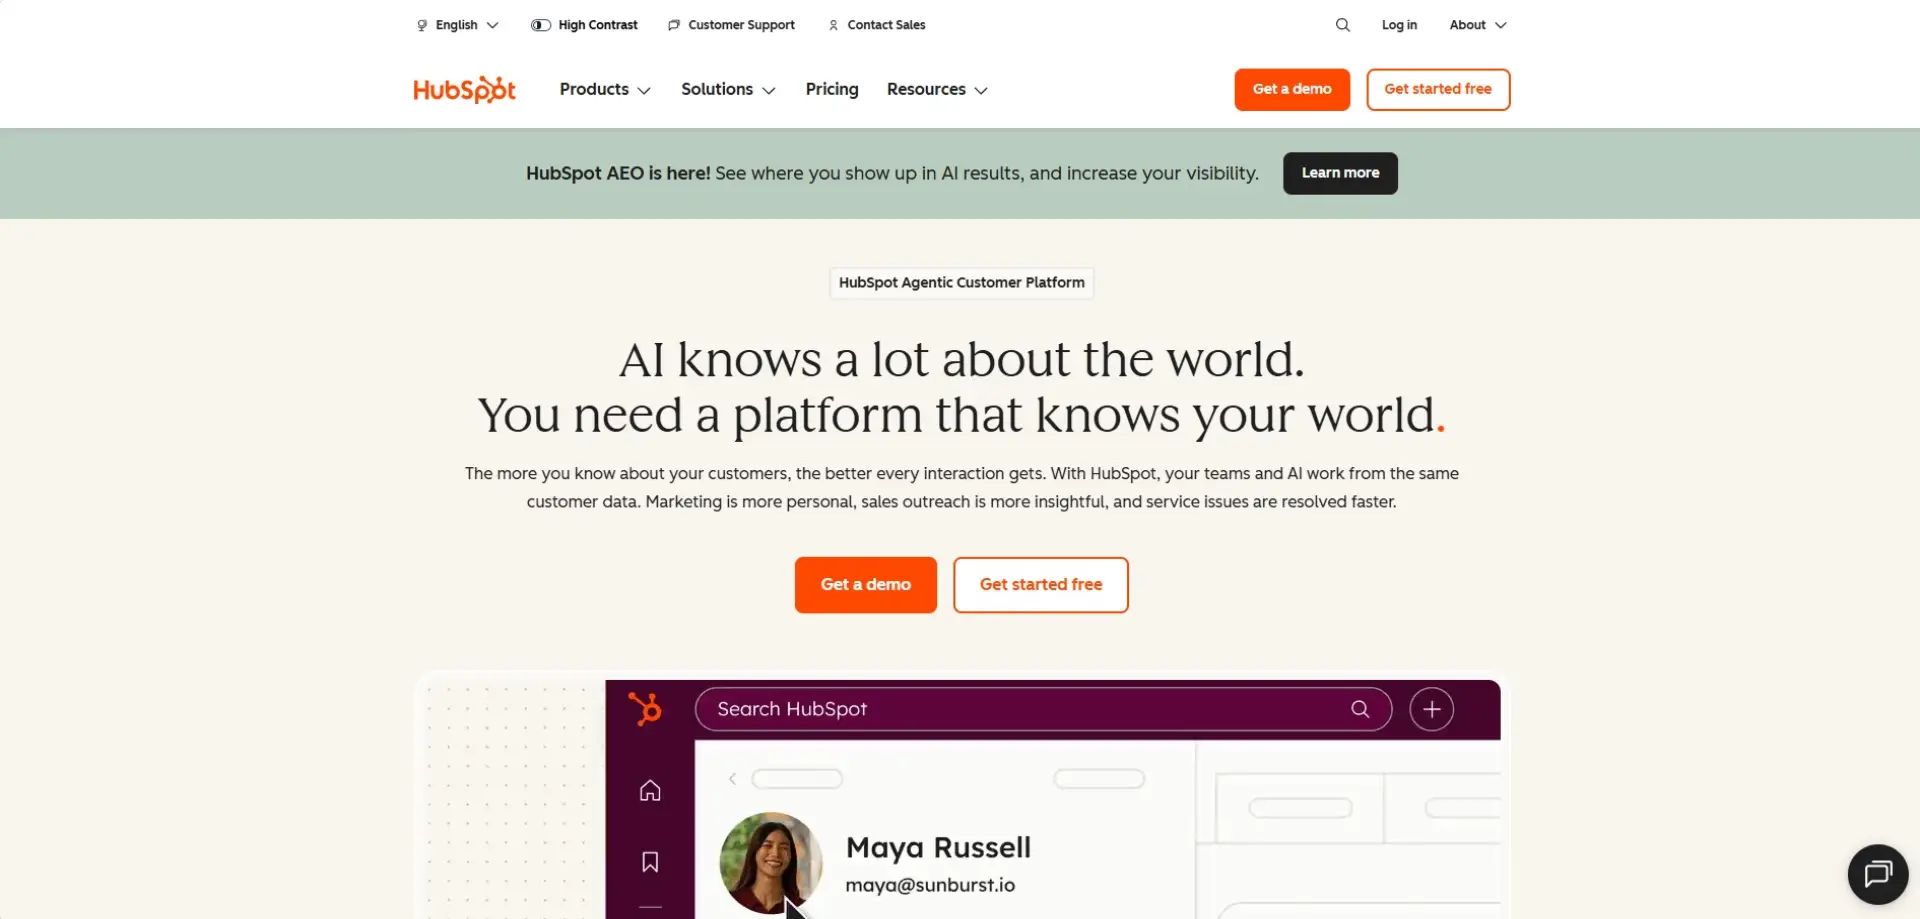This screenshot has width=1920, height=919.
Task: Click the hero Get started free button
Action: coord(1041,584)
